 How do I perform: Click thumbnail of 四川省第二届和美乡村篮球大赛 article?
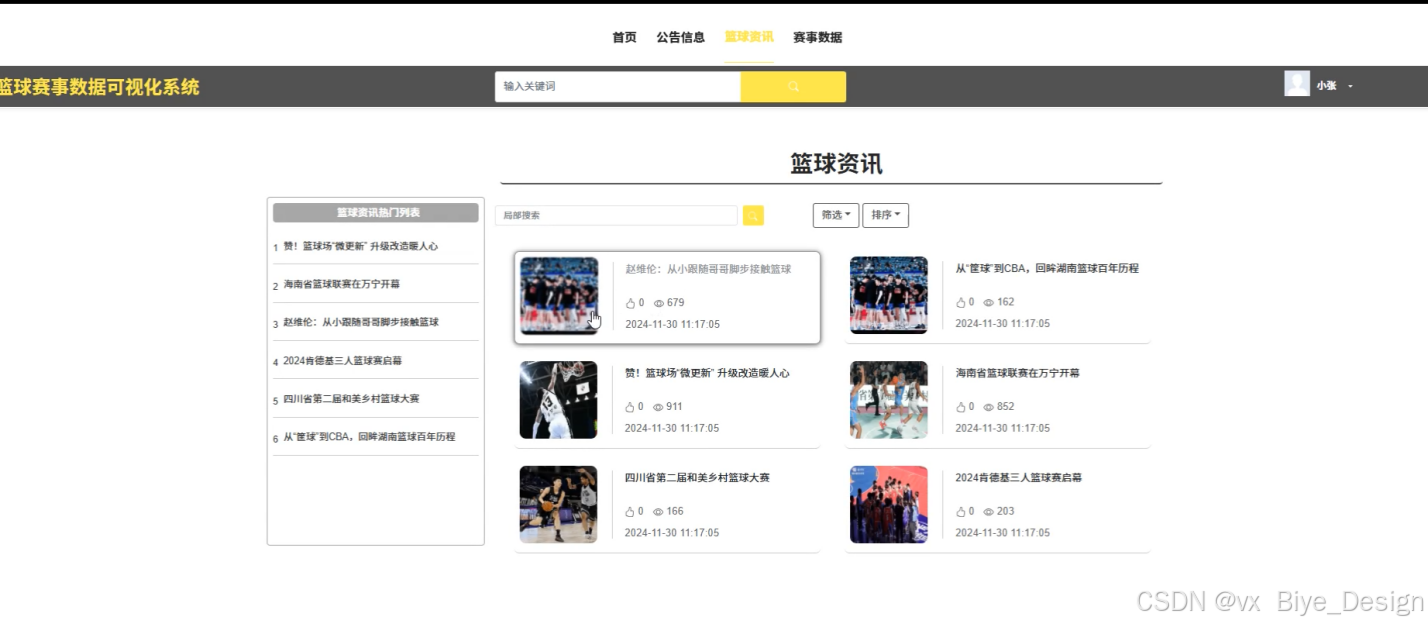click(558, 504)
